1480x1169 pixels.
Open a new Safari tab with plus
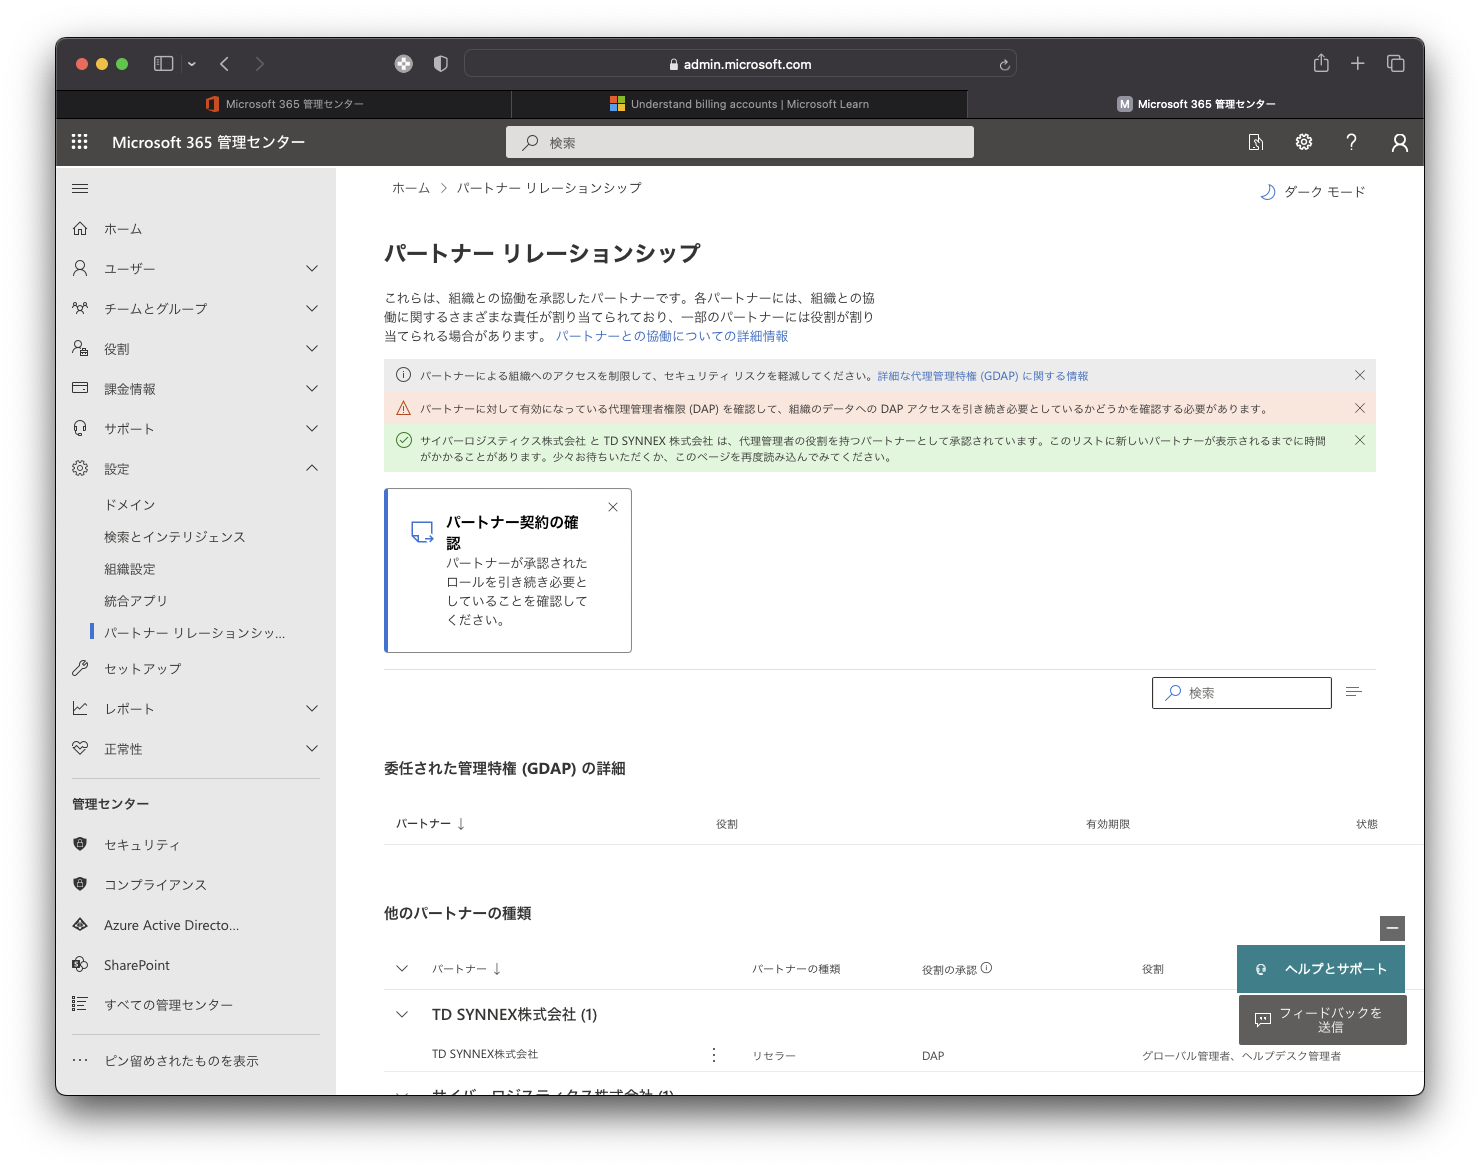coord(1358,63)
